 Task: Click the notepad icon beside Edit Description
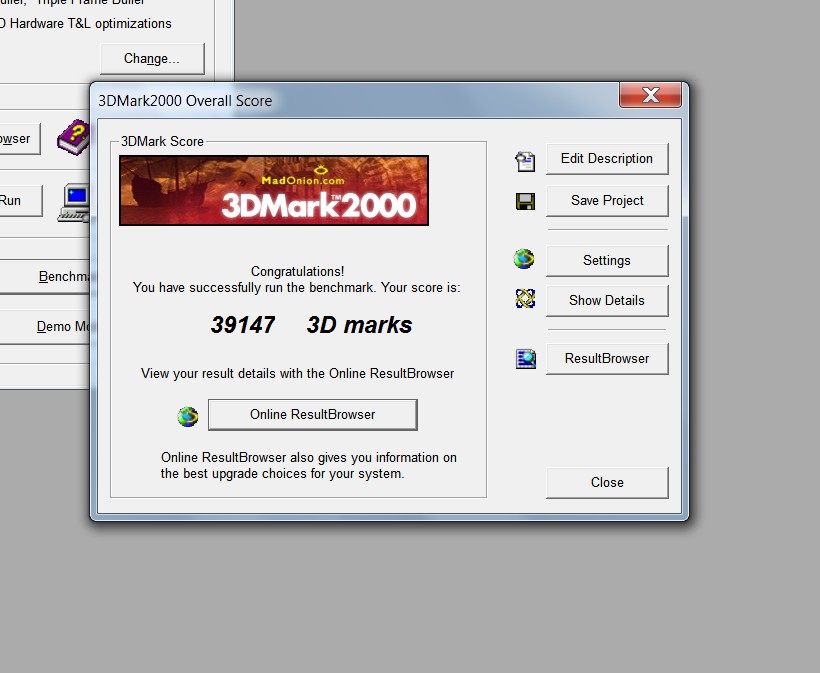[525, 162]
